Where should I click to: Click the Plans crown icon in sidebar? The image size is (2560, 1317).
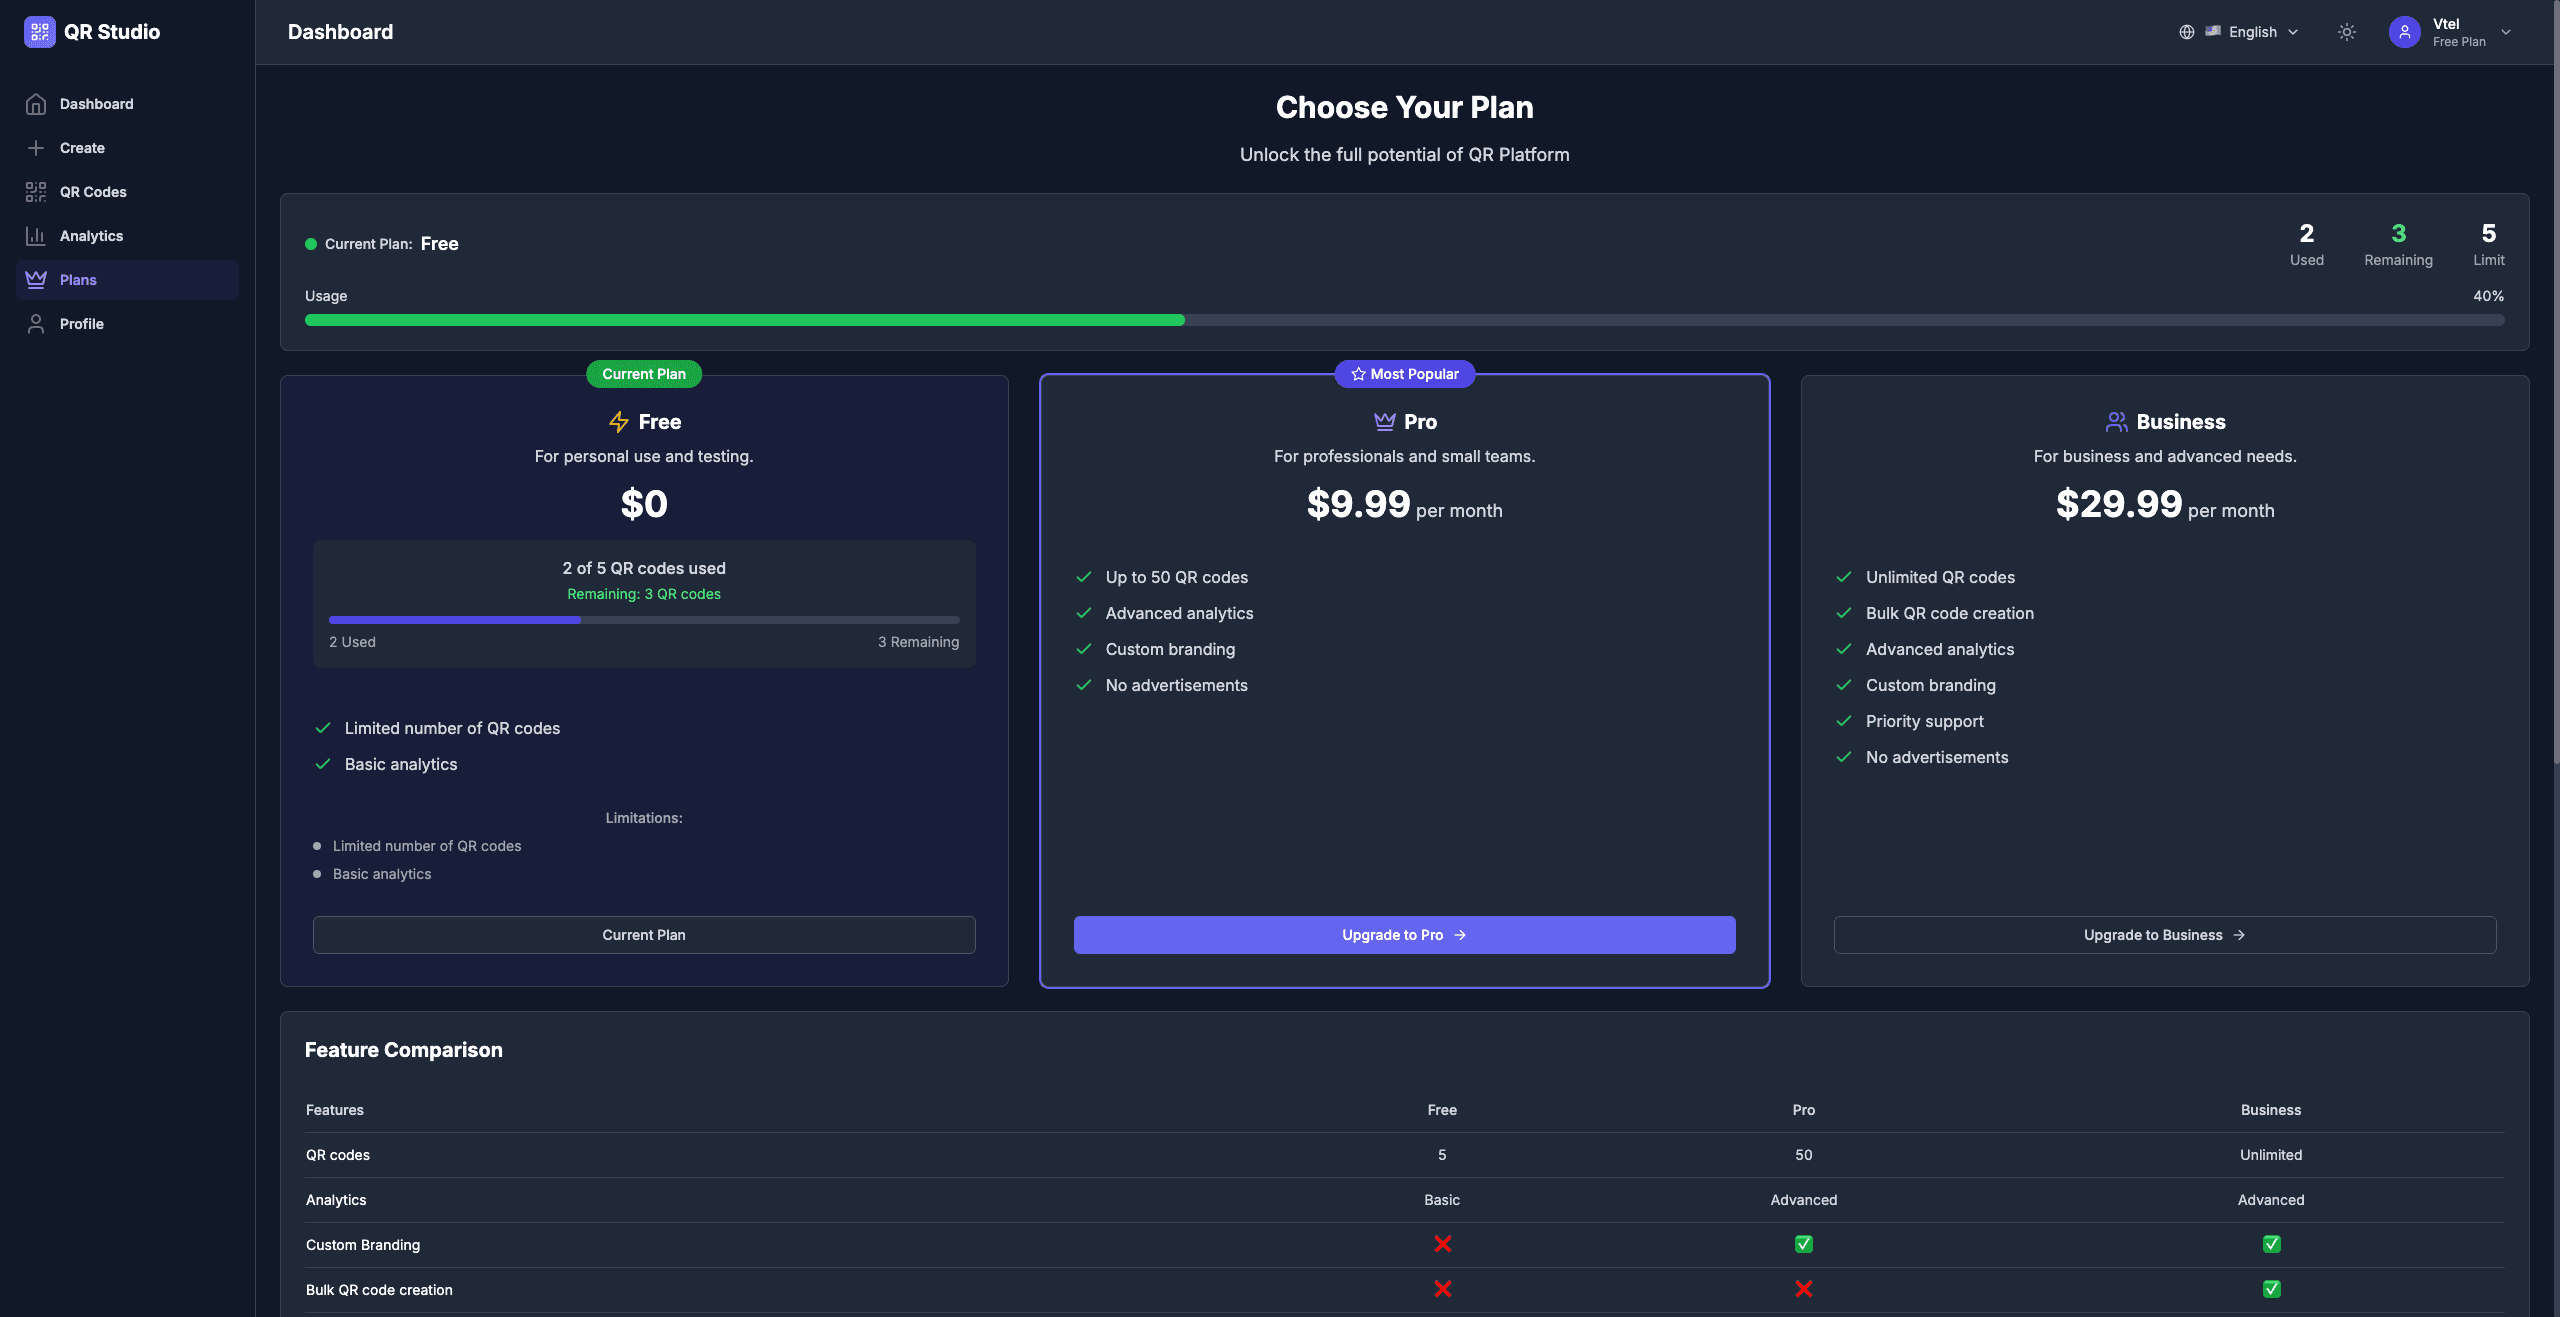[x=36, y=280]
